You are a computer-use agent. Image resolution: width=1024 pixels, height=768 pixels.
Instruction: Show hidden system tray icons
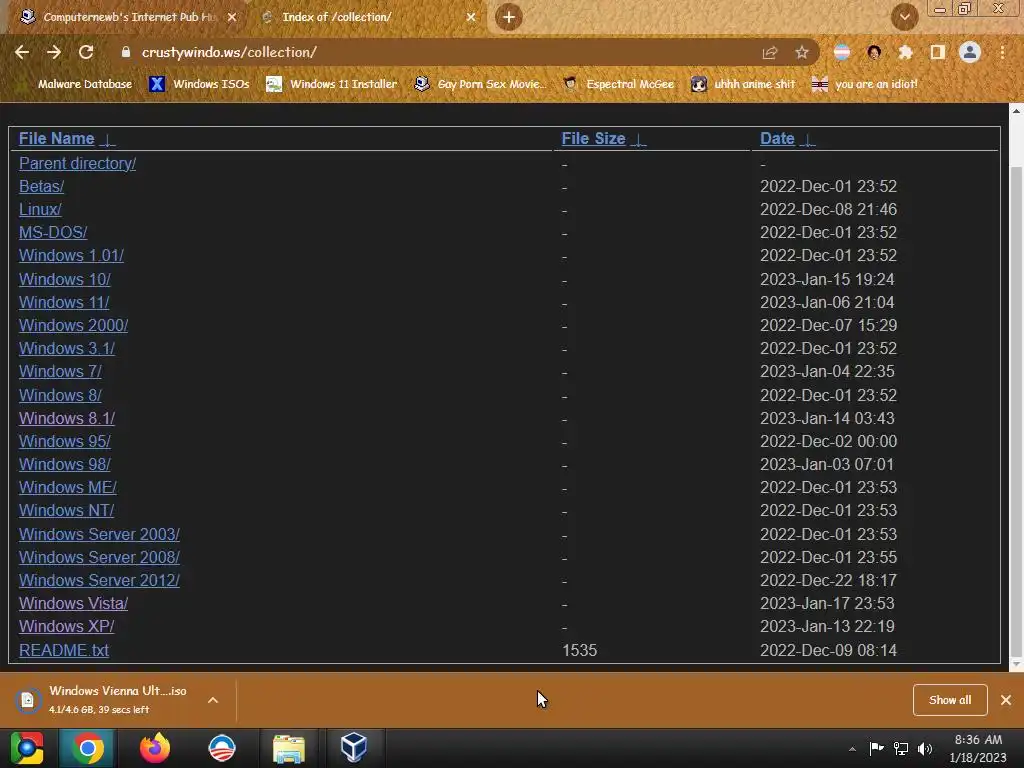[852, 749]
